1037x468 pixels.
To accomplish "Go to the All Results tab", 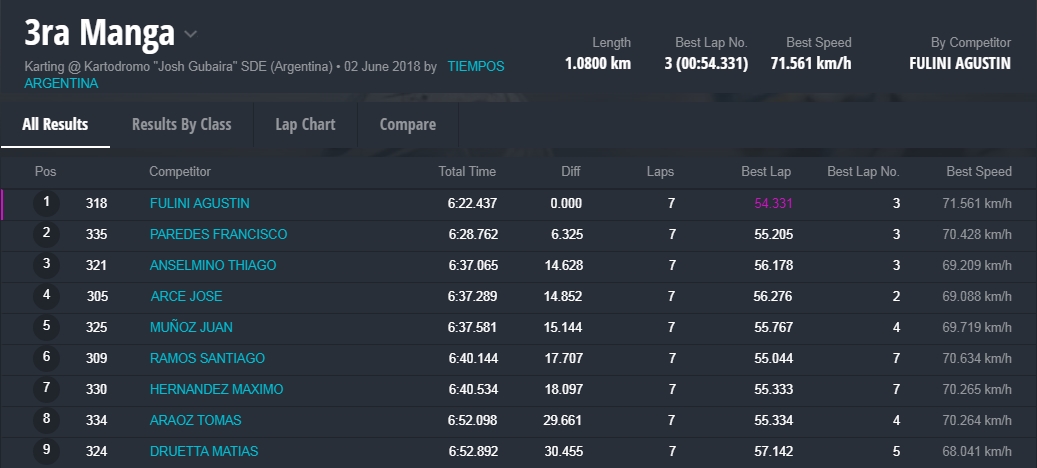I will tap(55, 125).
